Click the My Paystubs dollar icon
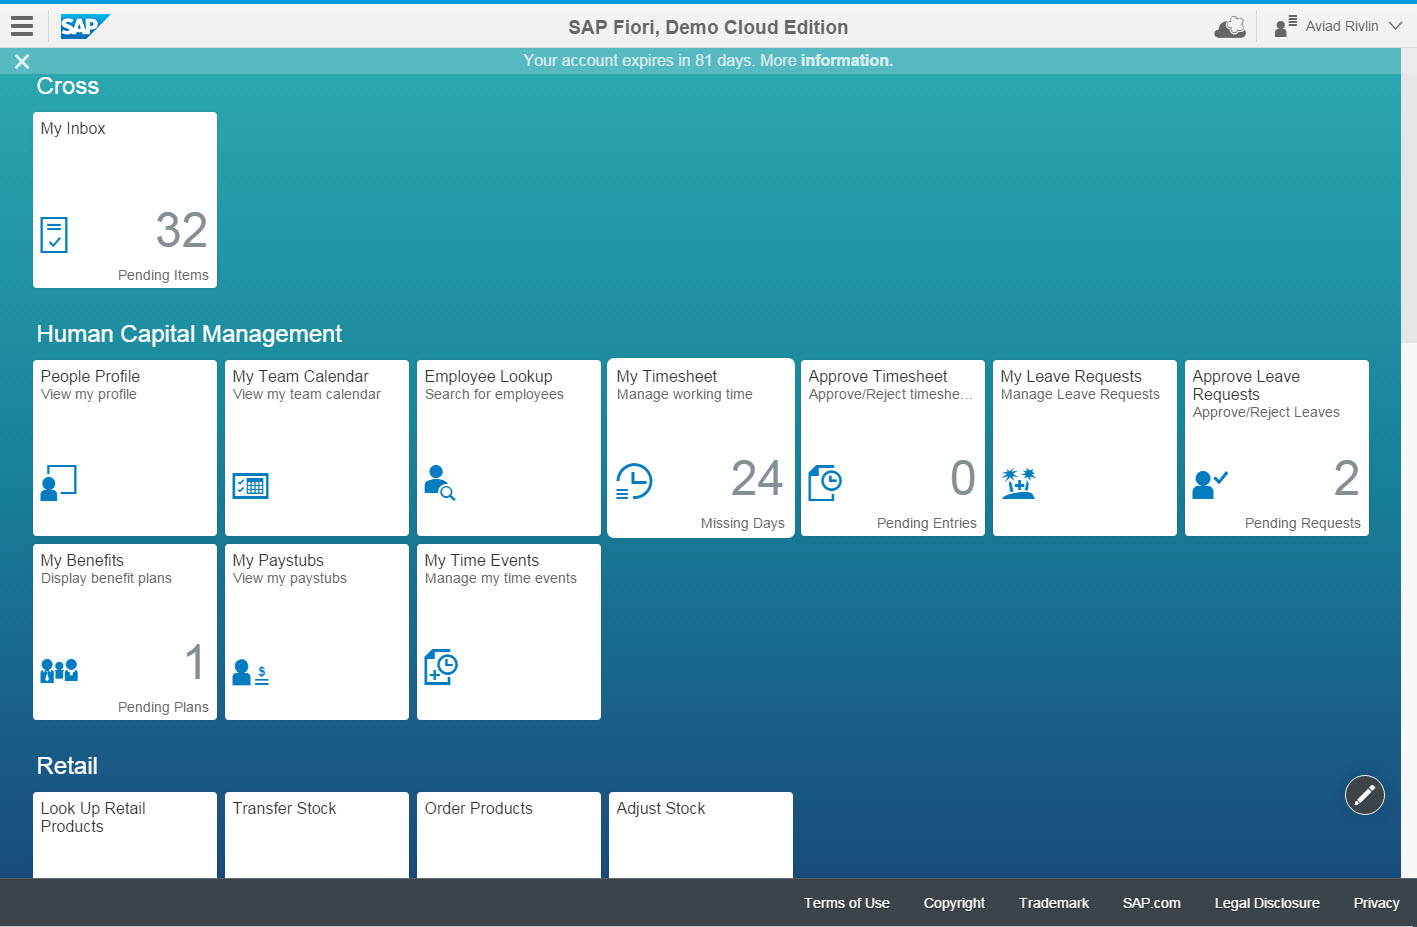This screenshot has width=1417, height=927. [x=250, y=672]
